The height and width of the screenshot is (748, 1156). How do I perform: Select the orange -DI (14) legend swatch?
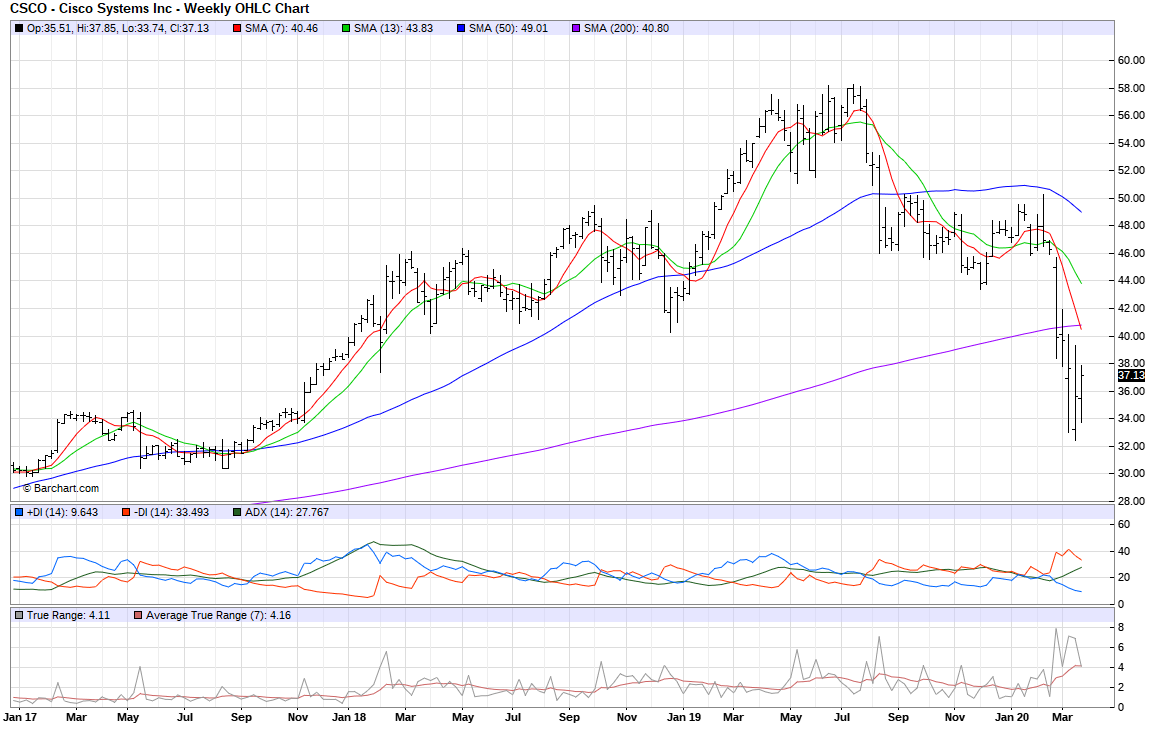(x=127, y=512)
